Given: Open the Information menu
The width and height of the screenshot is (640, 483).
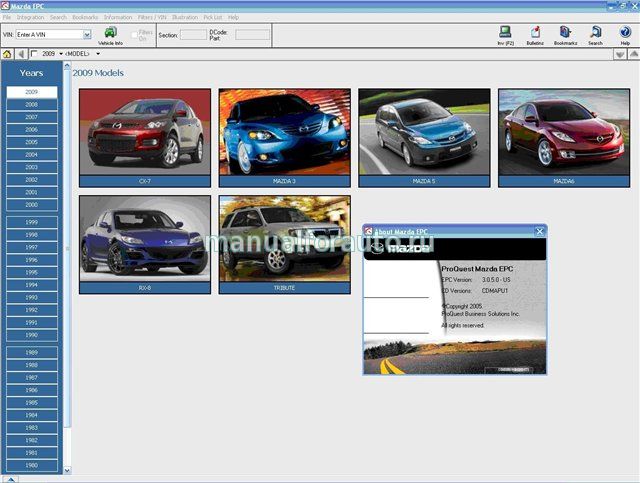Looking at the screenshot, I should click(118, 17).
